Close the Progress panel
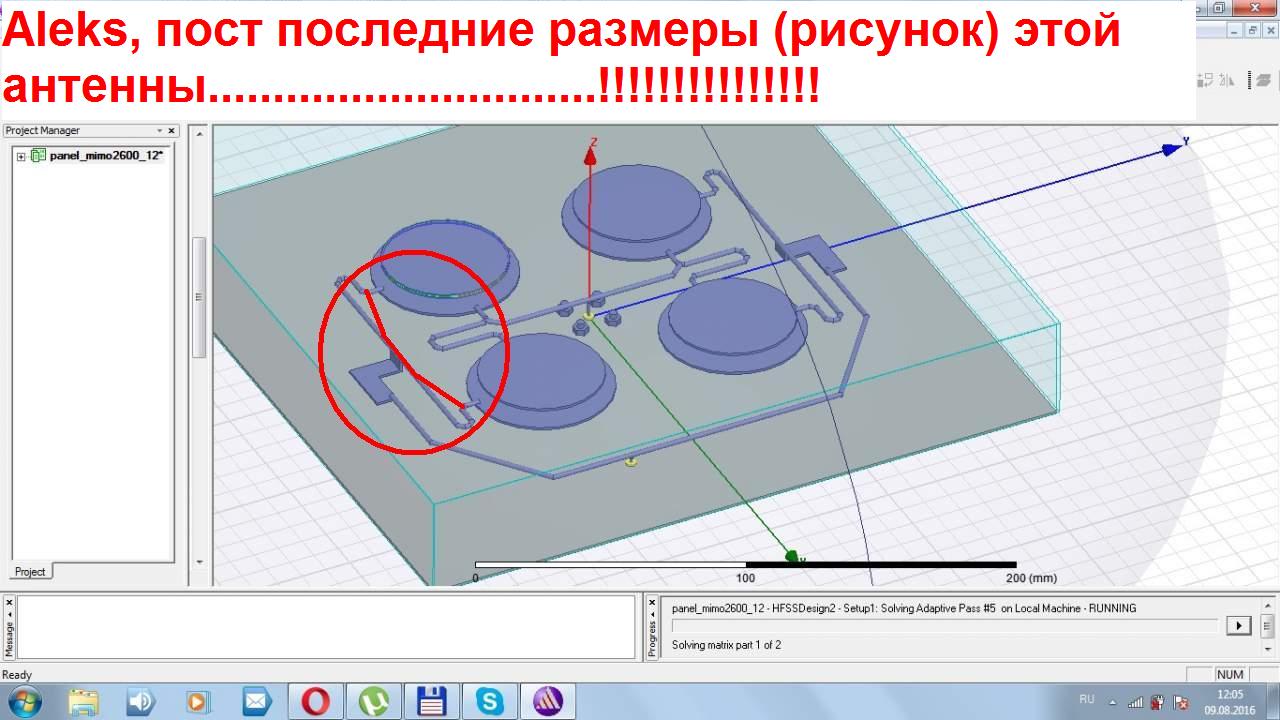1280x720 pixels. coord(653,603)
